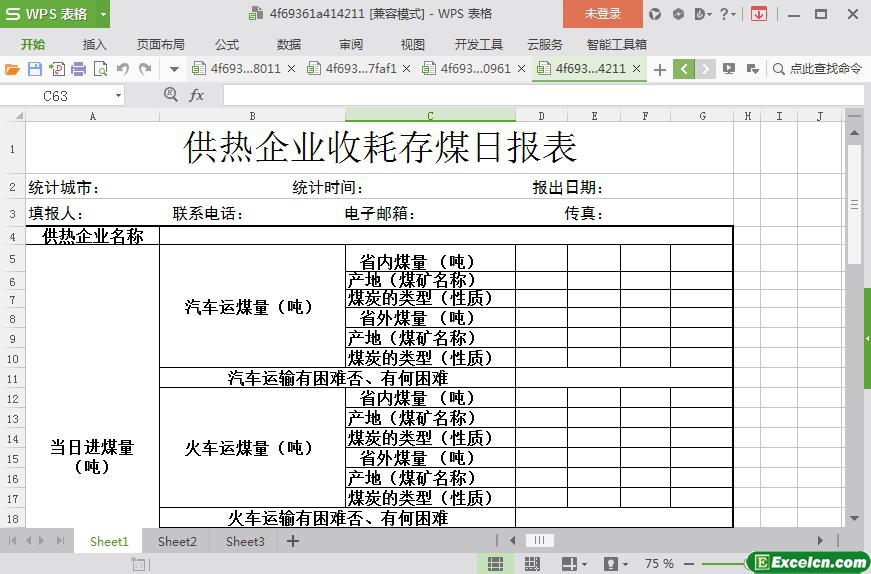The height and width of the screenshot is (574, 871).
Task: Open the Name Box dropdown arrow
Action: [x=118, y=96]
